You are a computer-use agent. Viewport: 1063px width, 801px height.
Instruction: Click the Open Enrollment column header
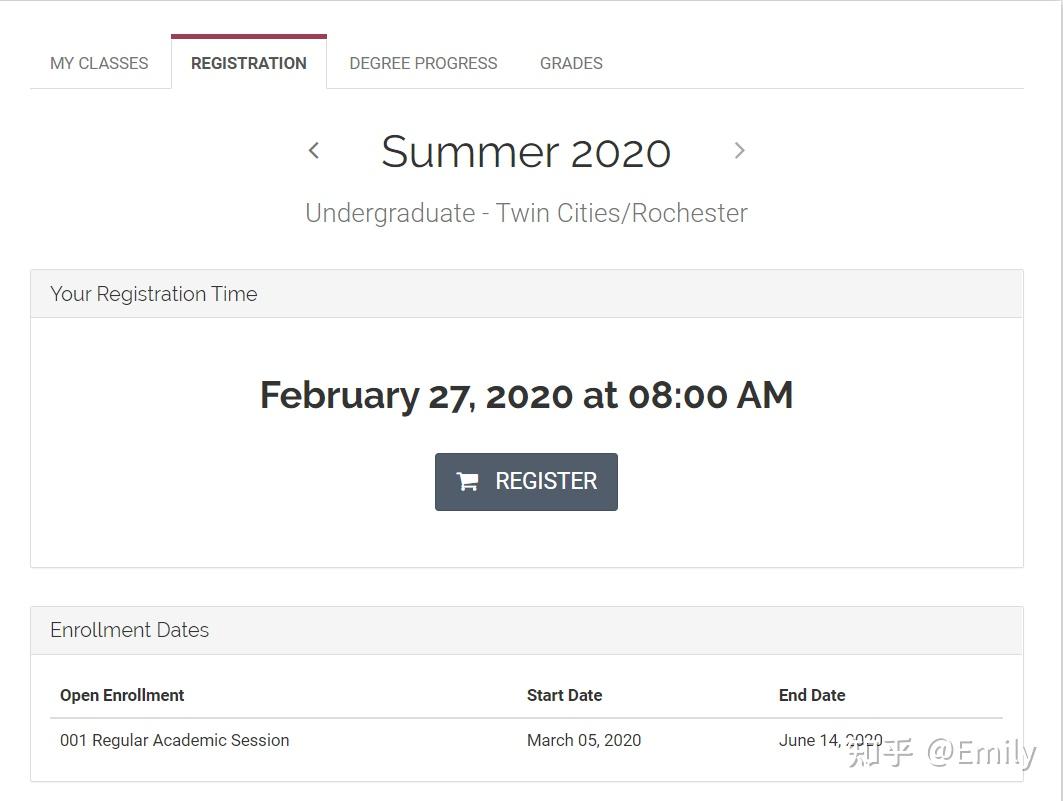[x=122, y=695]
